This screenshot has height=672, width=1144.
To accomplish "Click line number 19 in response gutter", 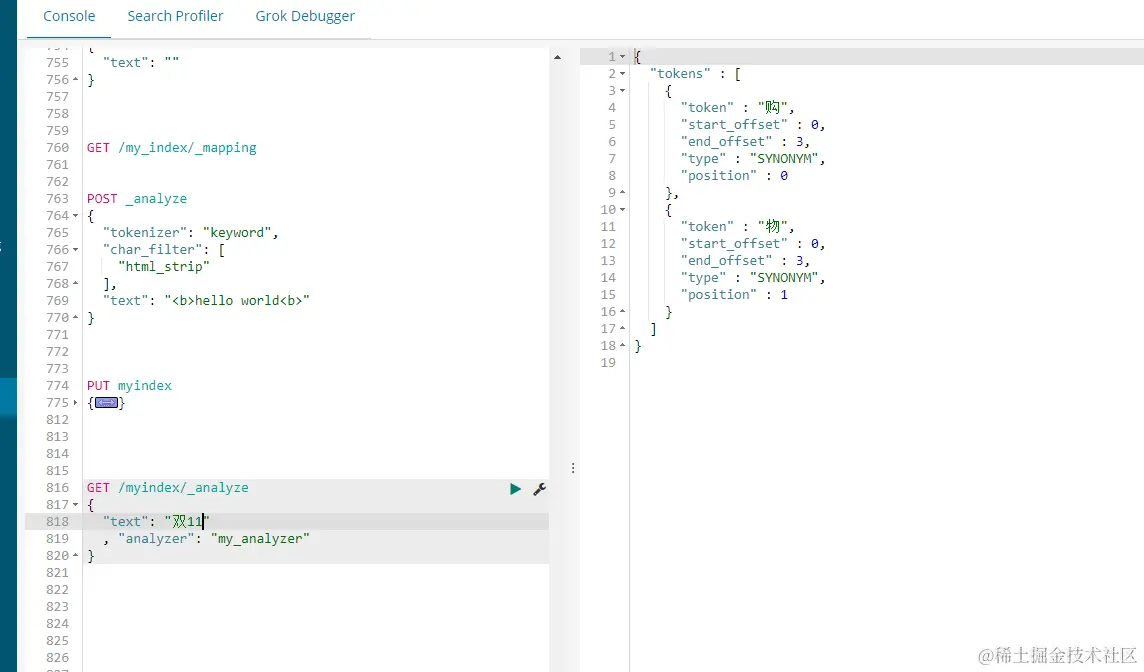I will point(608,363).
